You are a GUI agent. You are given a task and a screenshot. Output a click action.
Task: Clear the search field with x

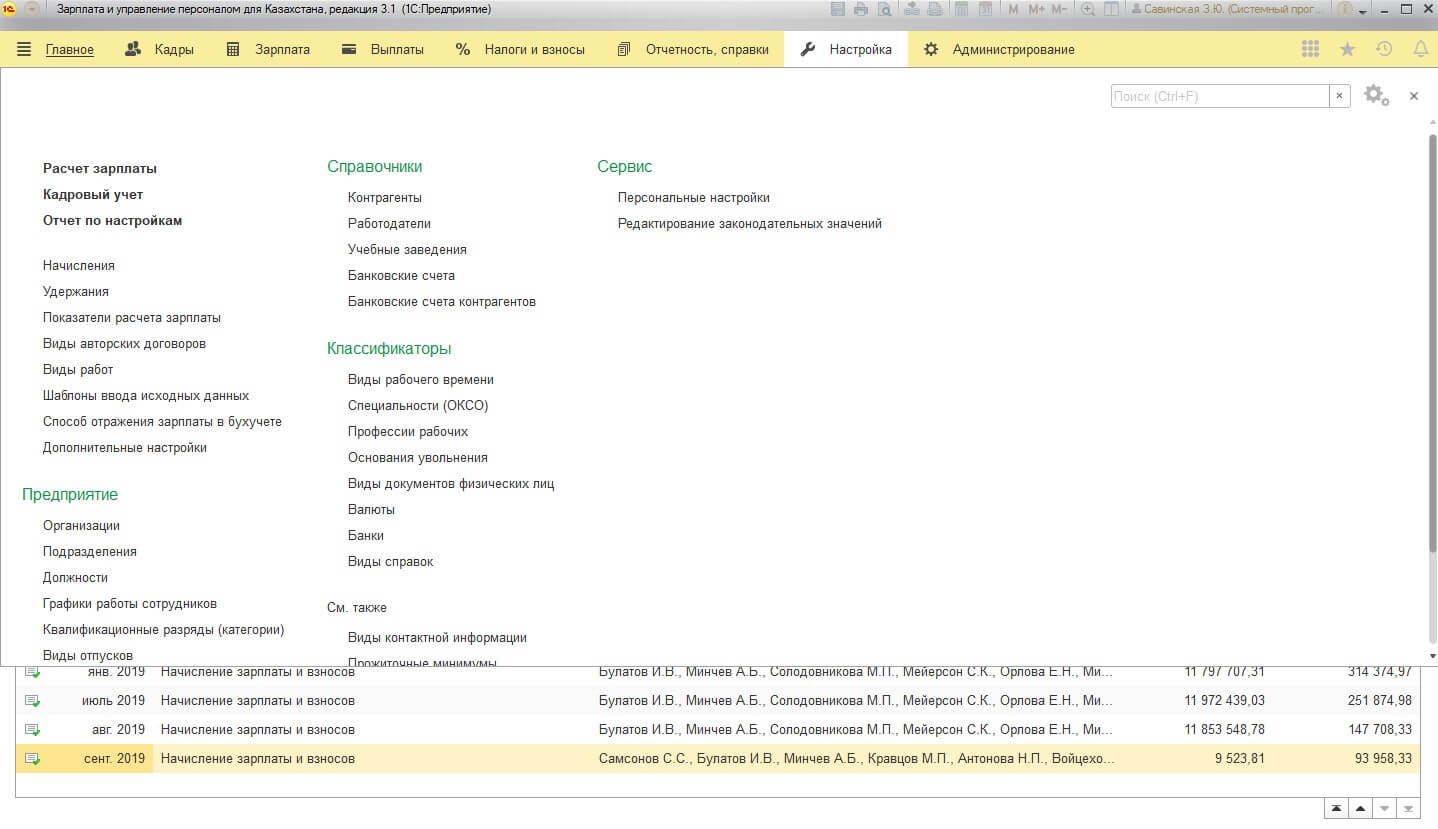(1340, 96)
